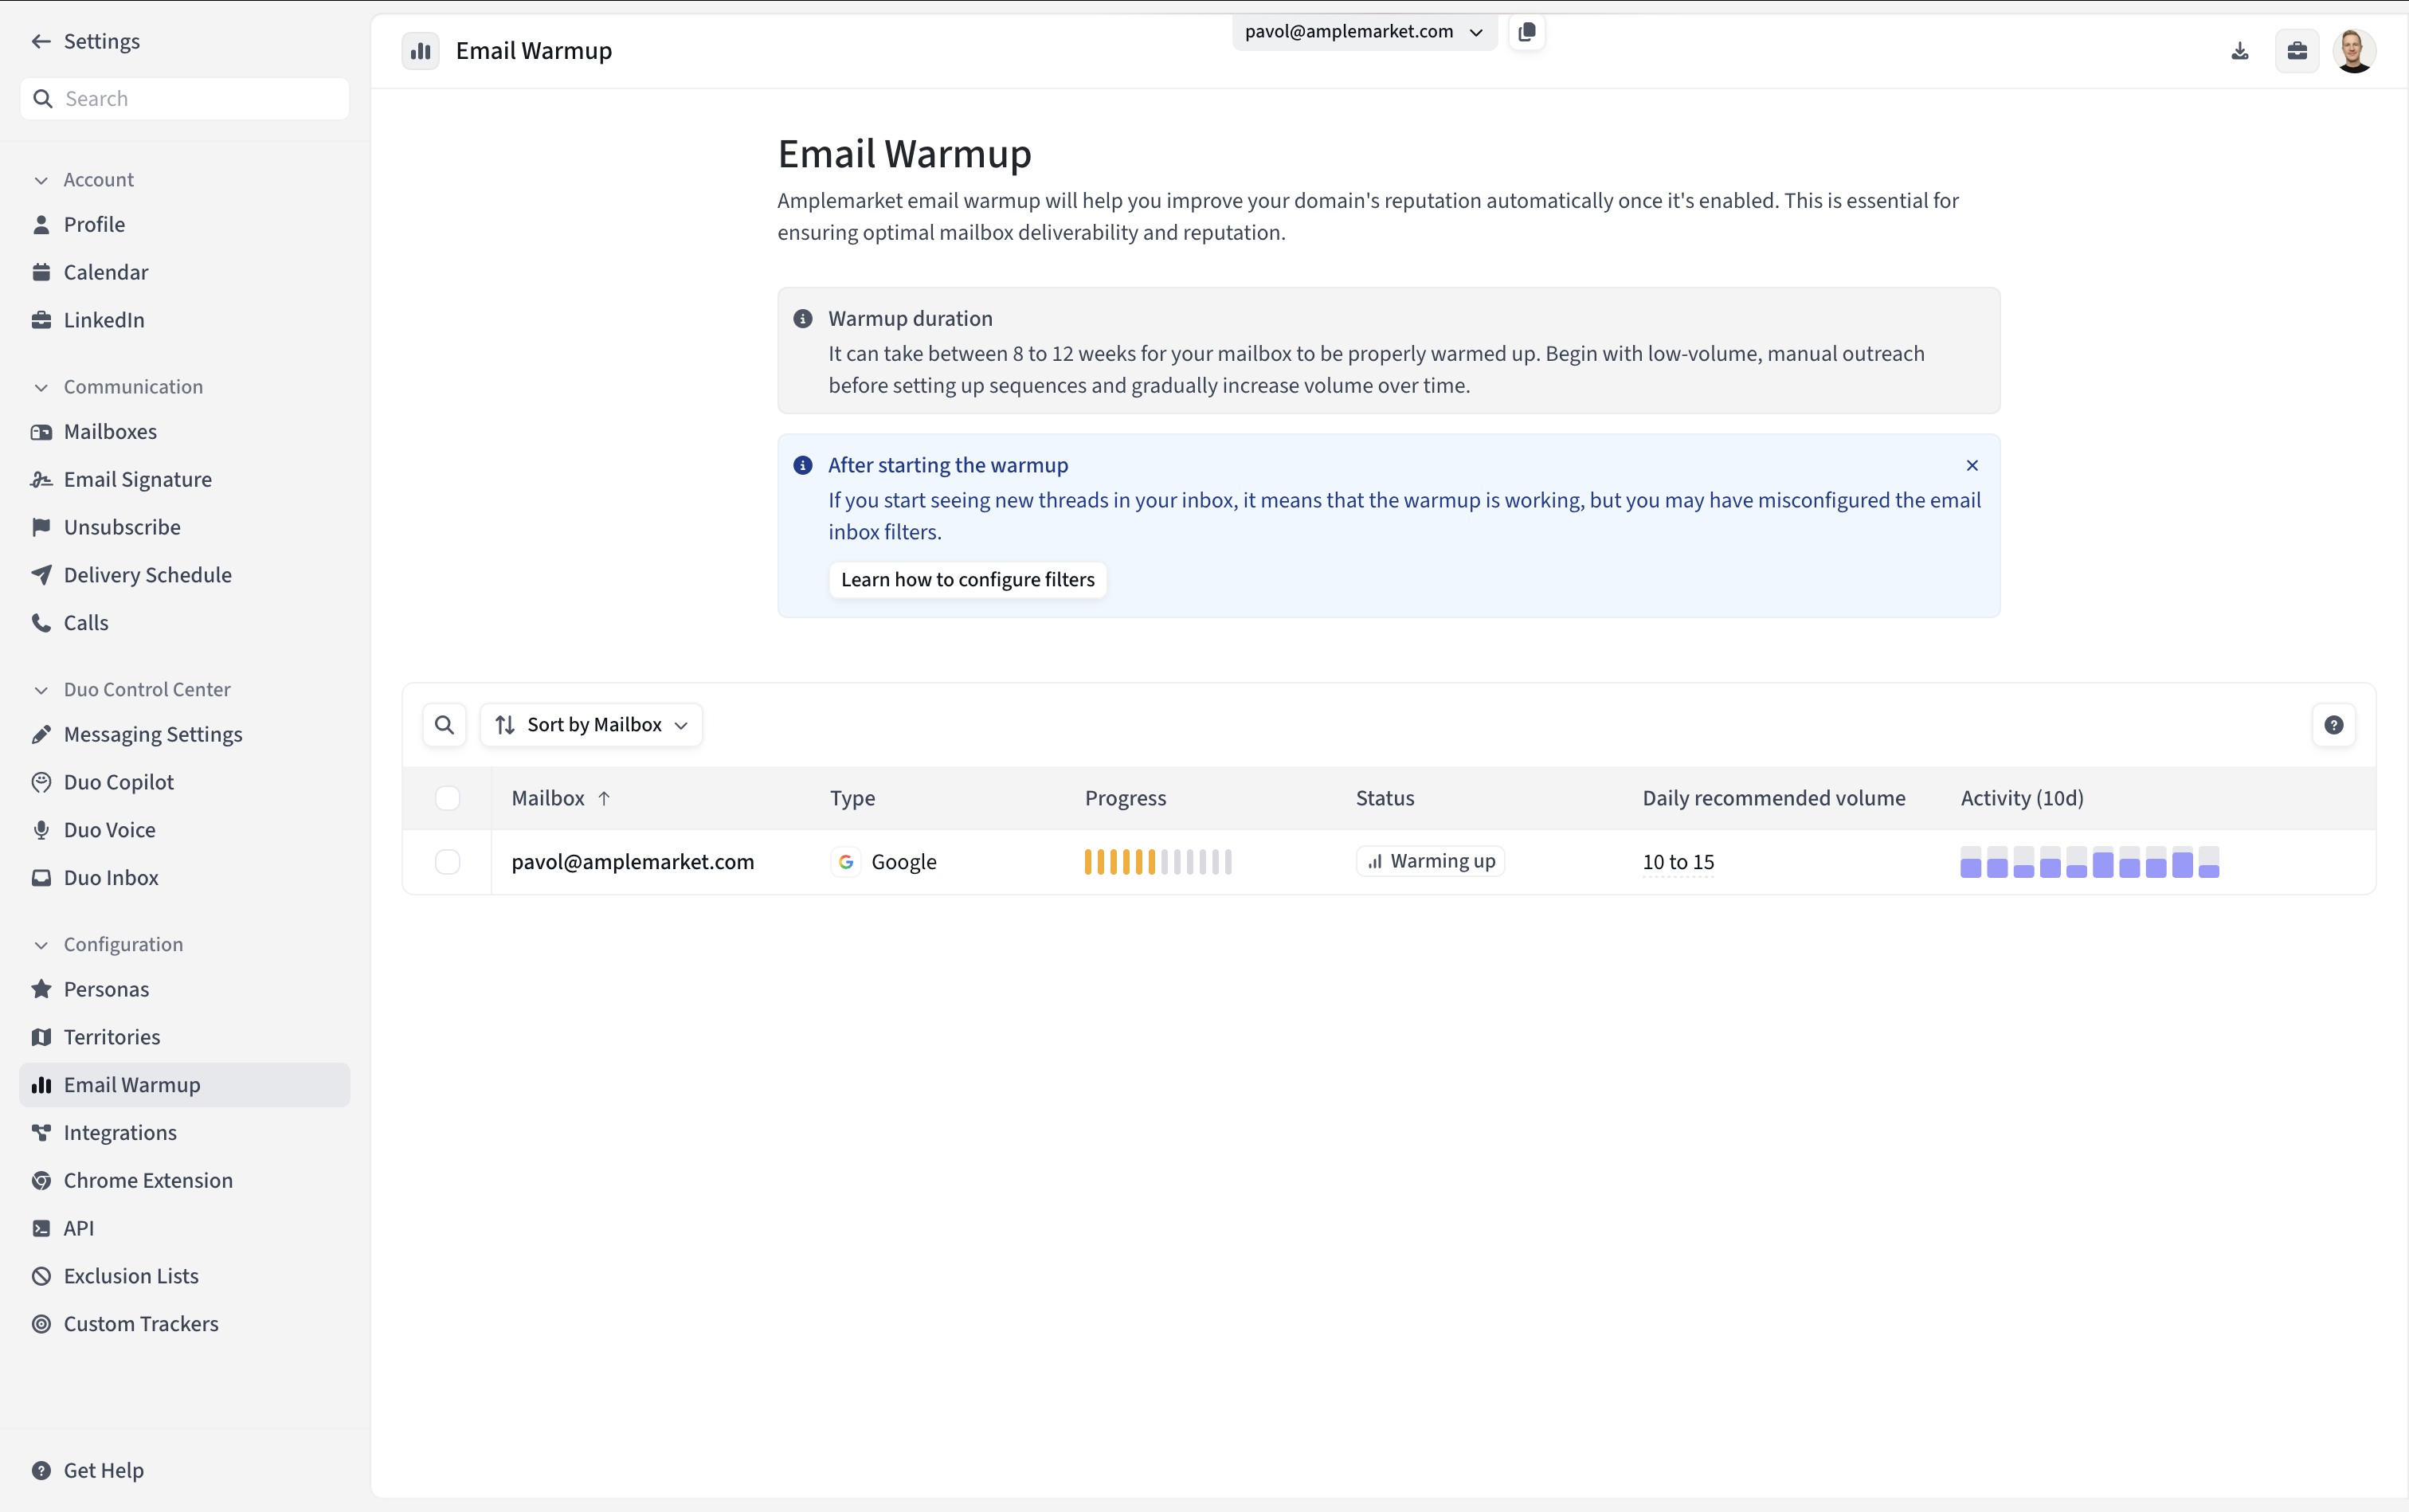Image resolution: width=2409 pixels, height=1512 pixels.
Task: Collapse the Configuration section
Action: [41, 946]
